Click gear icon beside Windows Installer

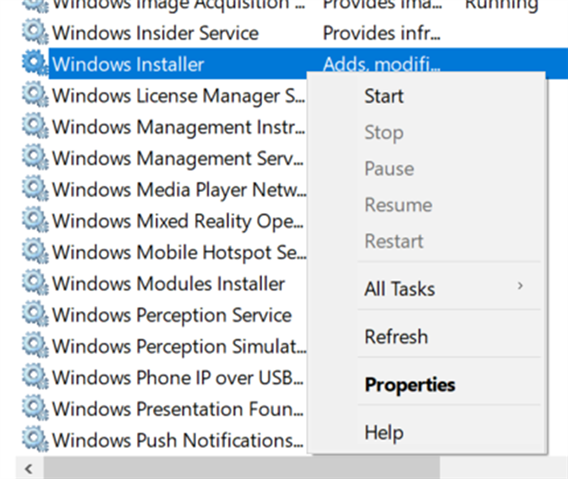[x=35, y=64]
